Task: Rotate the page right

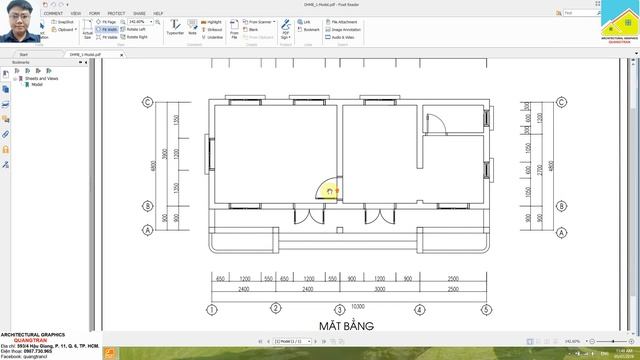Action: (134, 37)
